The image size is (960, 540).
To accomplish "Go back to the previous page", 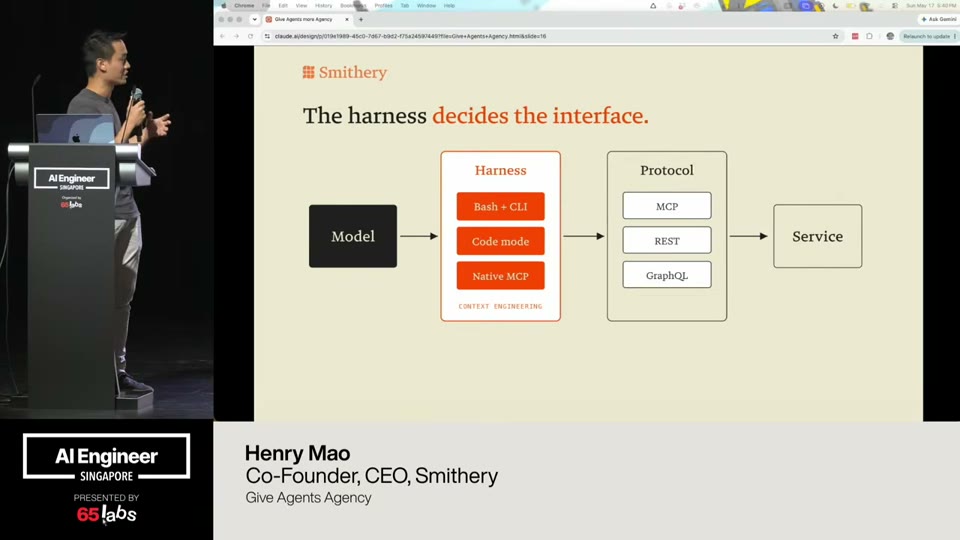I will pyautogui.click(x=222, y=36).
